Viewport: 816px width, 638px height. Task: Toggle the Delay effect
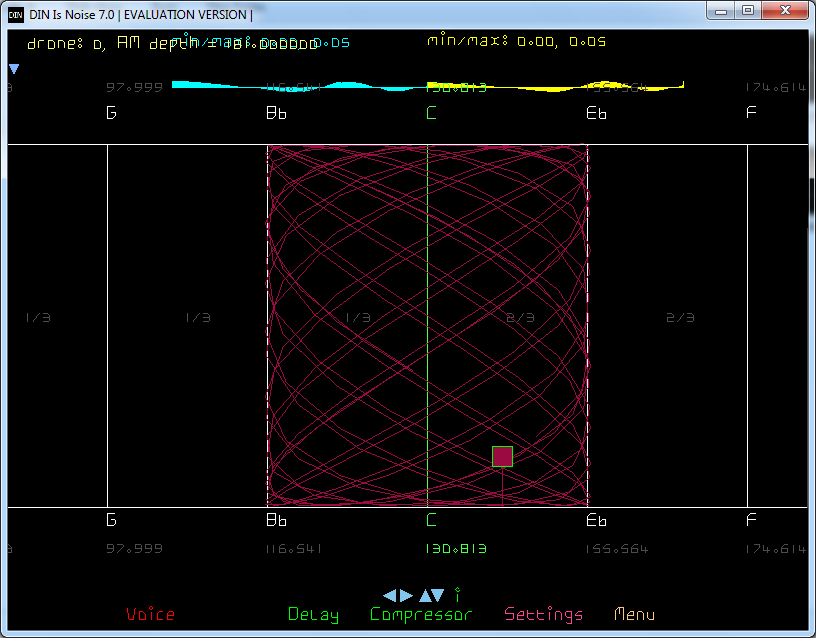[313, 615]
